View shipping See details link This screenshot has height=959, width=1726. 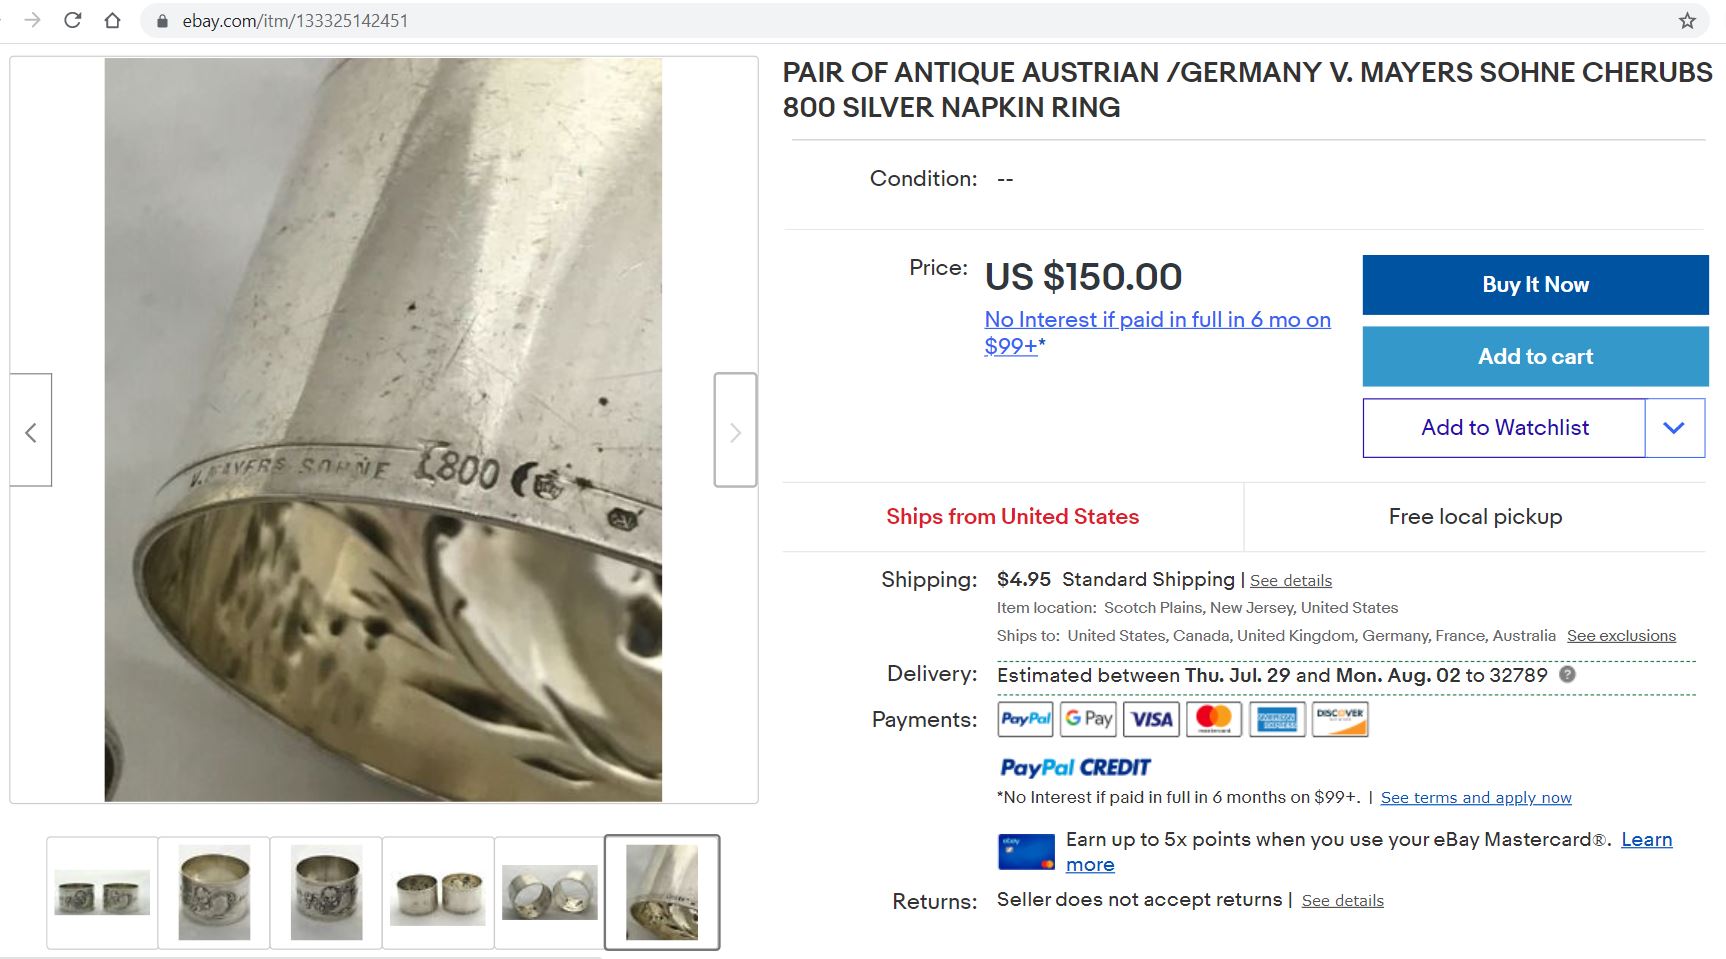(1290, 581)
